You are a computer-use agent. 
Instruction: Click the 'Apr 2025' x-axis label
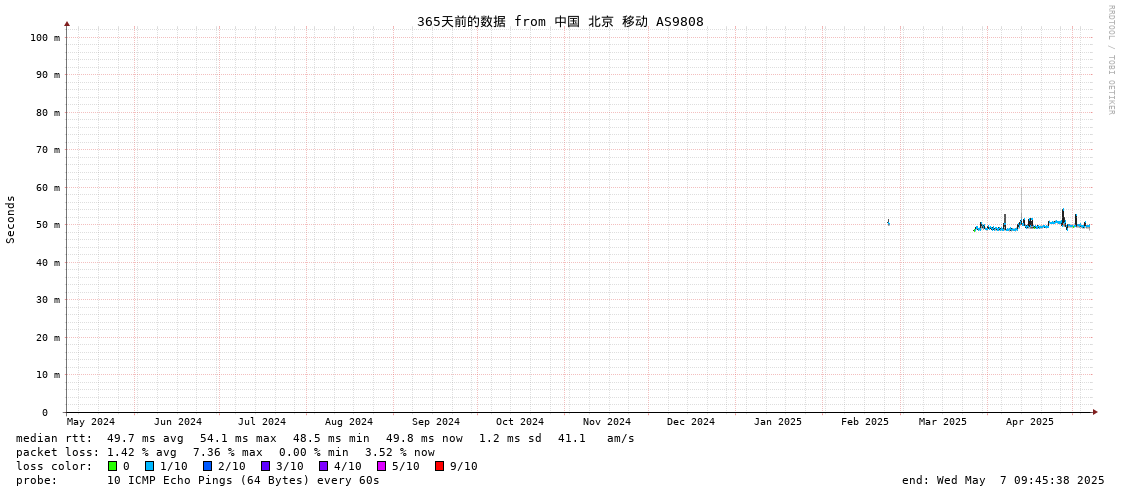coord(1029,422)
